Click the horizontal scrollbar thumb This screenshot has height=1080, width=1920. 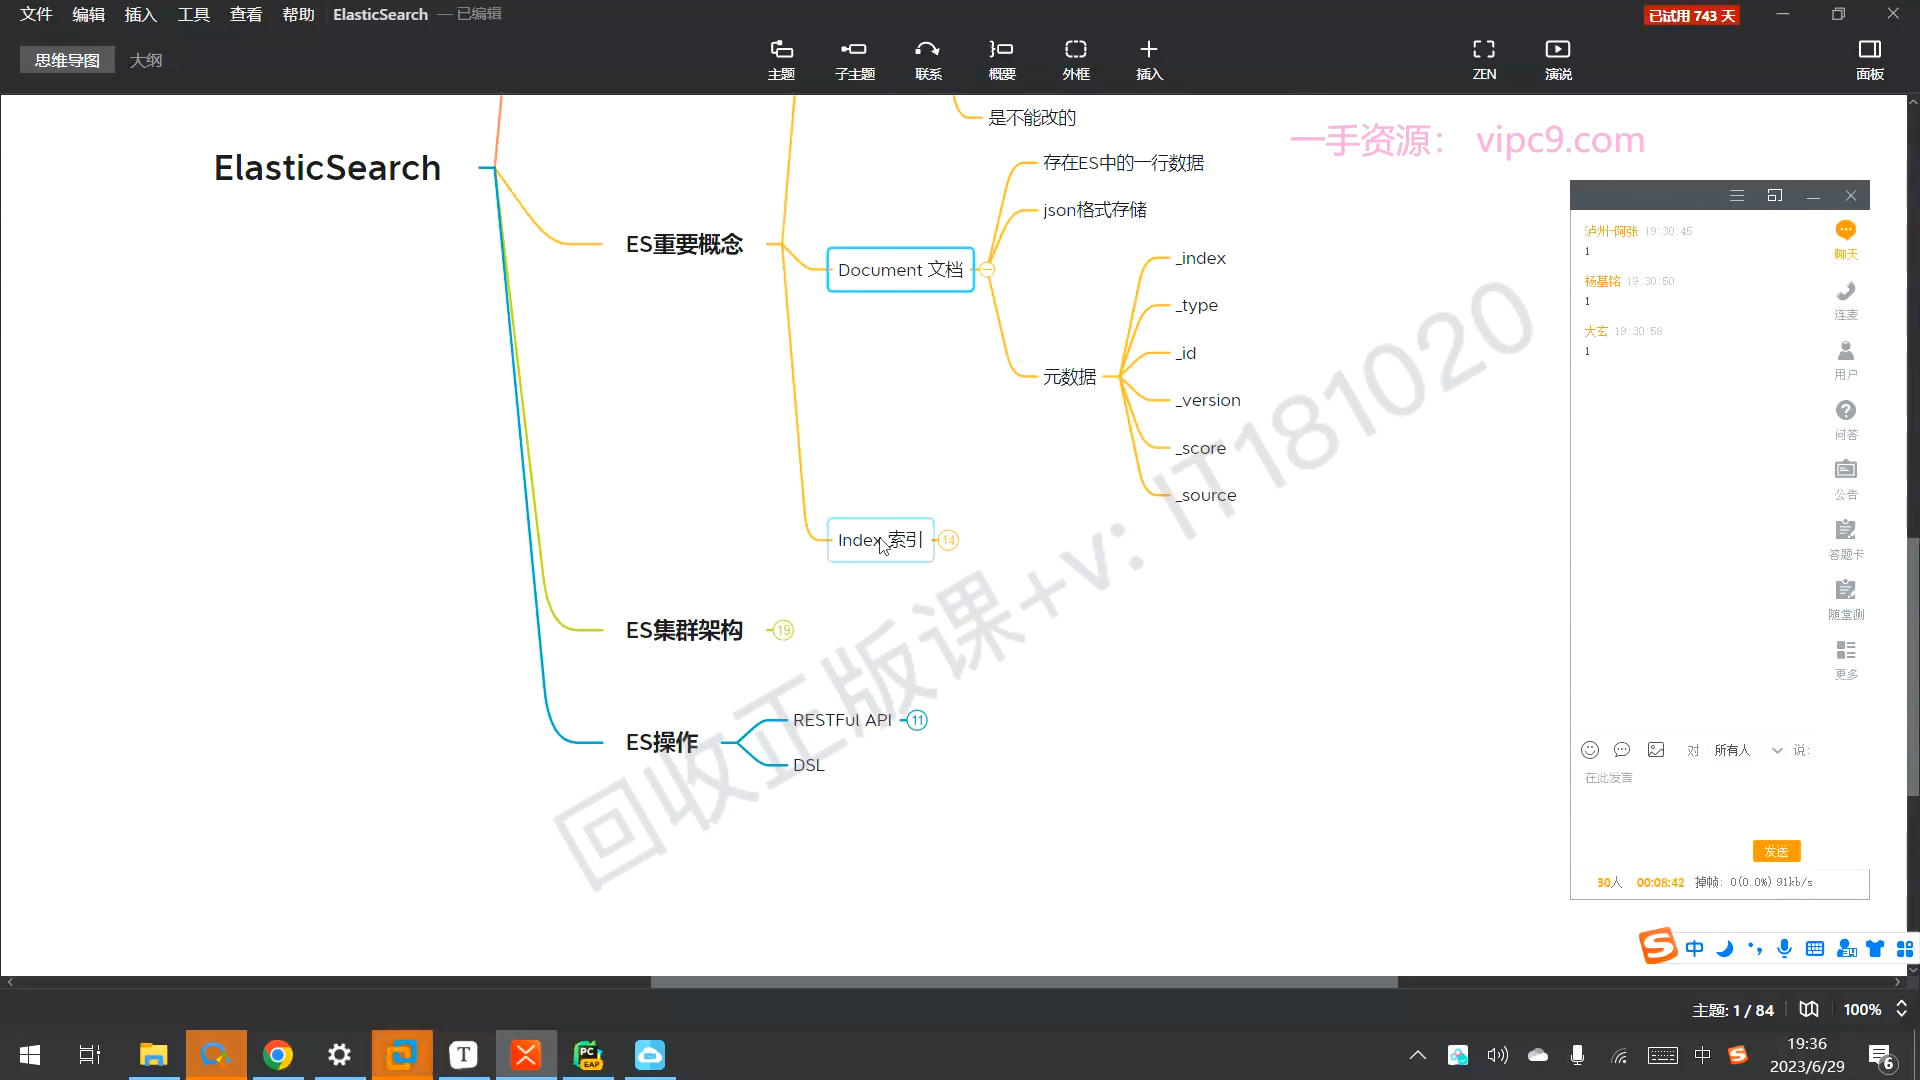click(1023, 982)
